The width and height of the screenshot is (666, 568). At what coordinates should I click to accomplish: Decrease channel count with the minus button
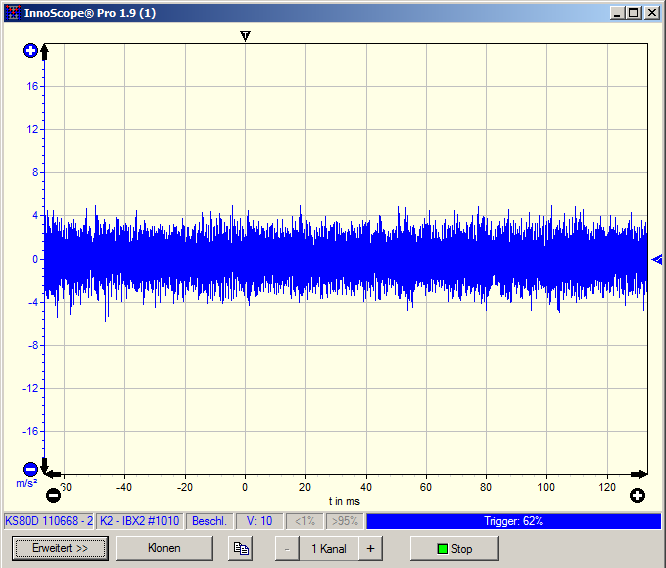(287, 548)
